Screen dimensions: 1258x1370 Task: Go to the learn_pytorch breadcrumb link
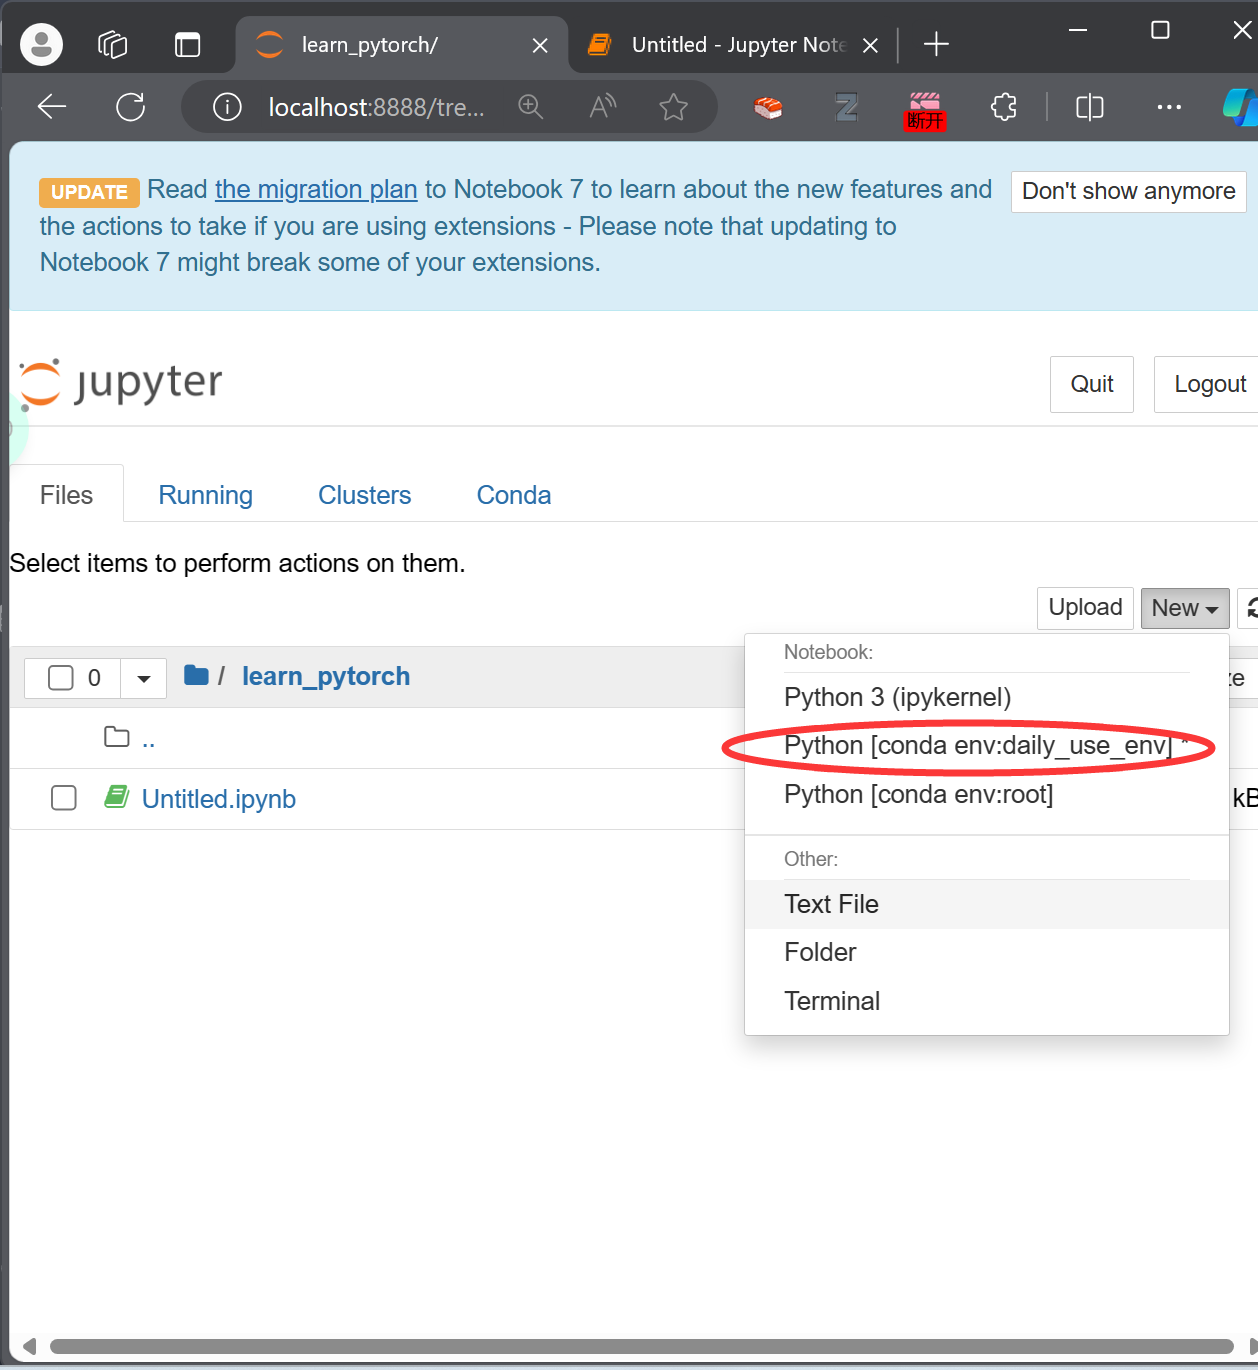click(326, 677)
